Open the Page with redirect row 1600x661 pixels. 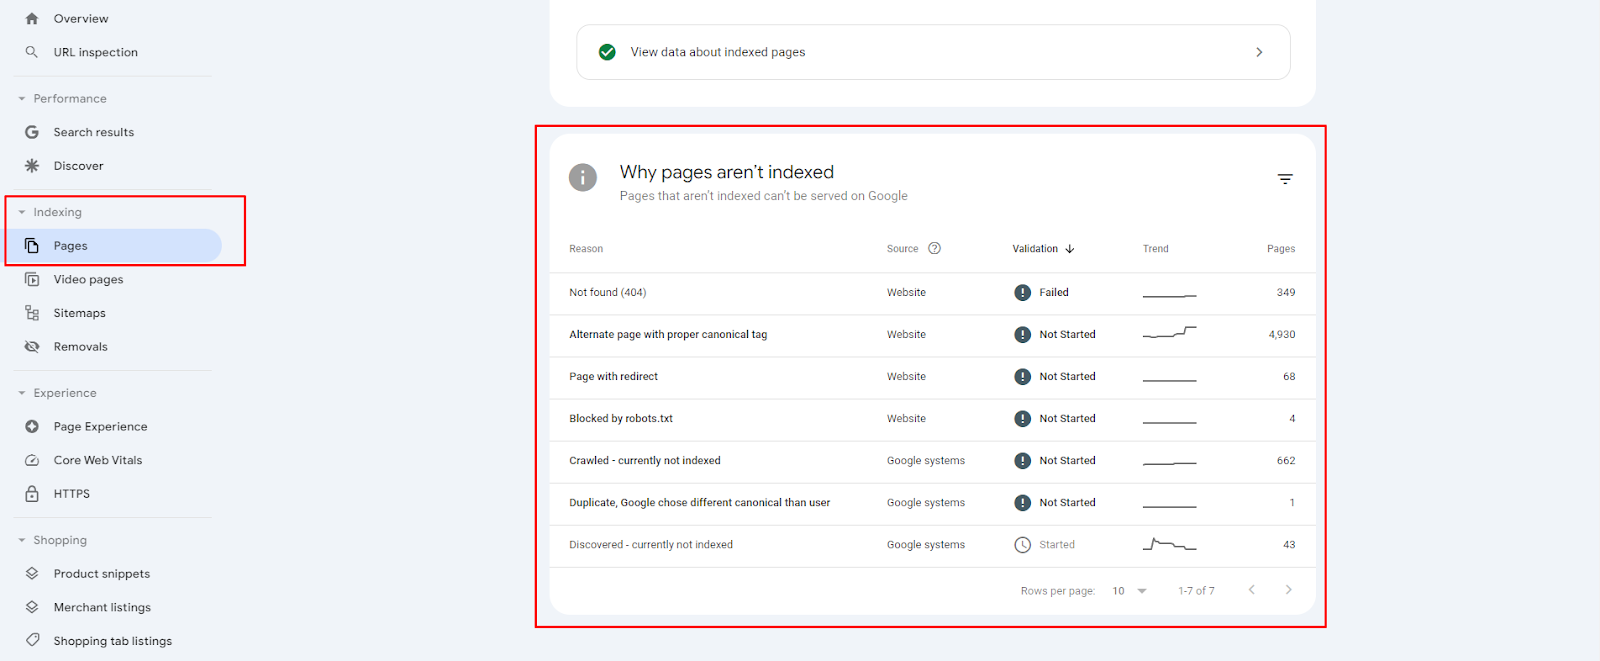932,377
